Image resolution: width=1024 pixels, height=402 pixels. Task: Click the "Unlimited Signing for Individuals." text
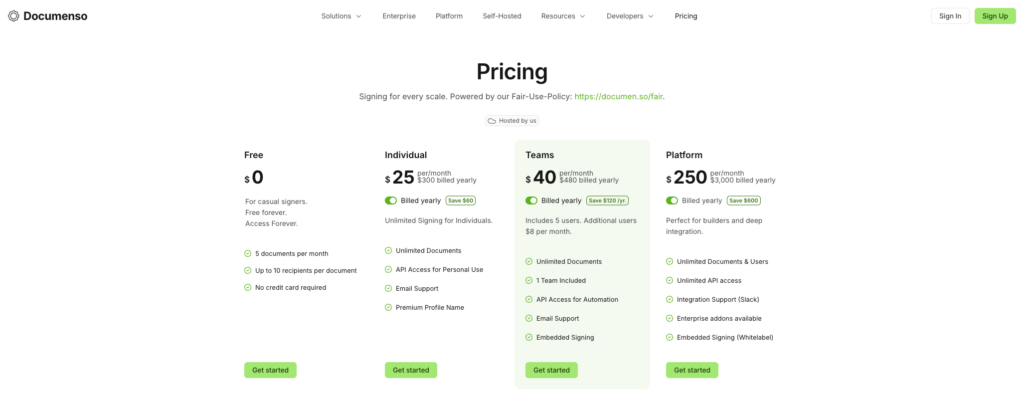(x=439, y=221)
